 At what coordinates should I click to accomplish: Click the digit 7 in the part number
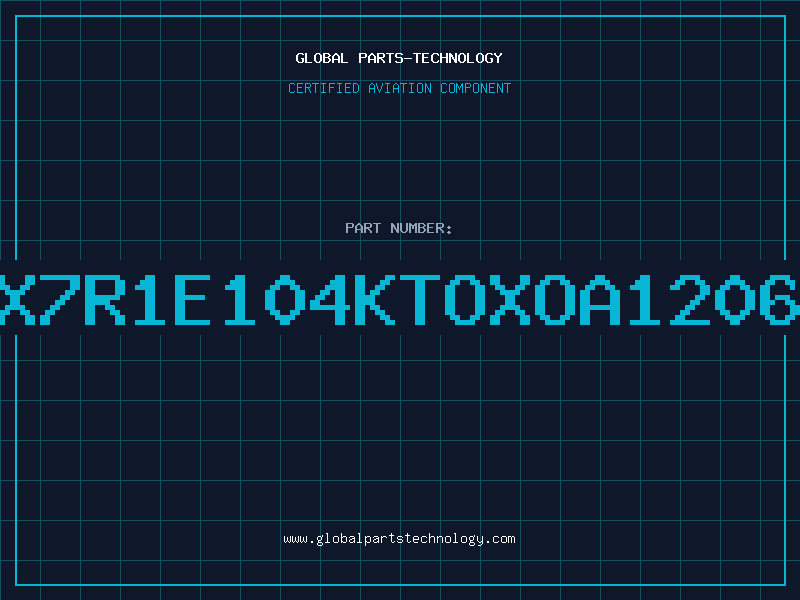[60, 299]
